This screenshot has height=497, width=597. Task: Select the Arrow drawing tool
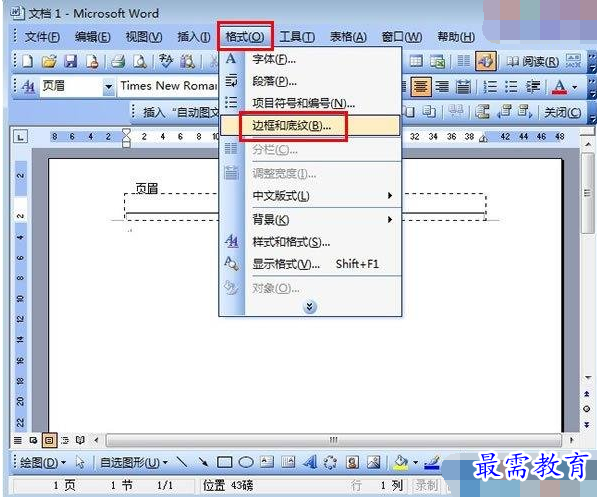203,463
